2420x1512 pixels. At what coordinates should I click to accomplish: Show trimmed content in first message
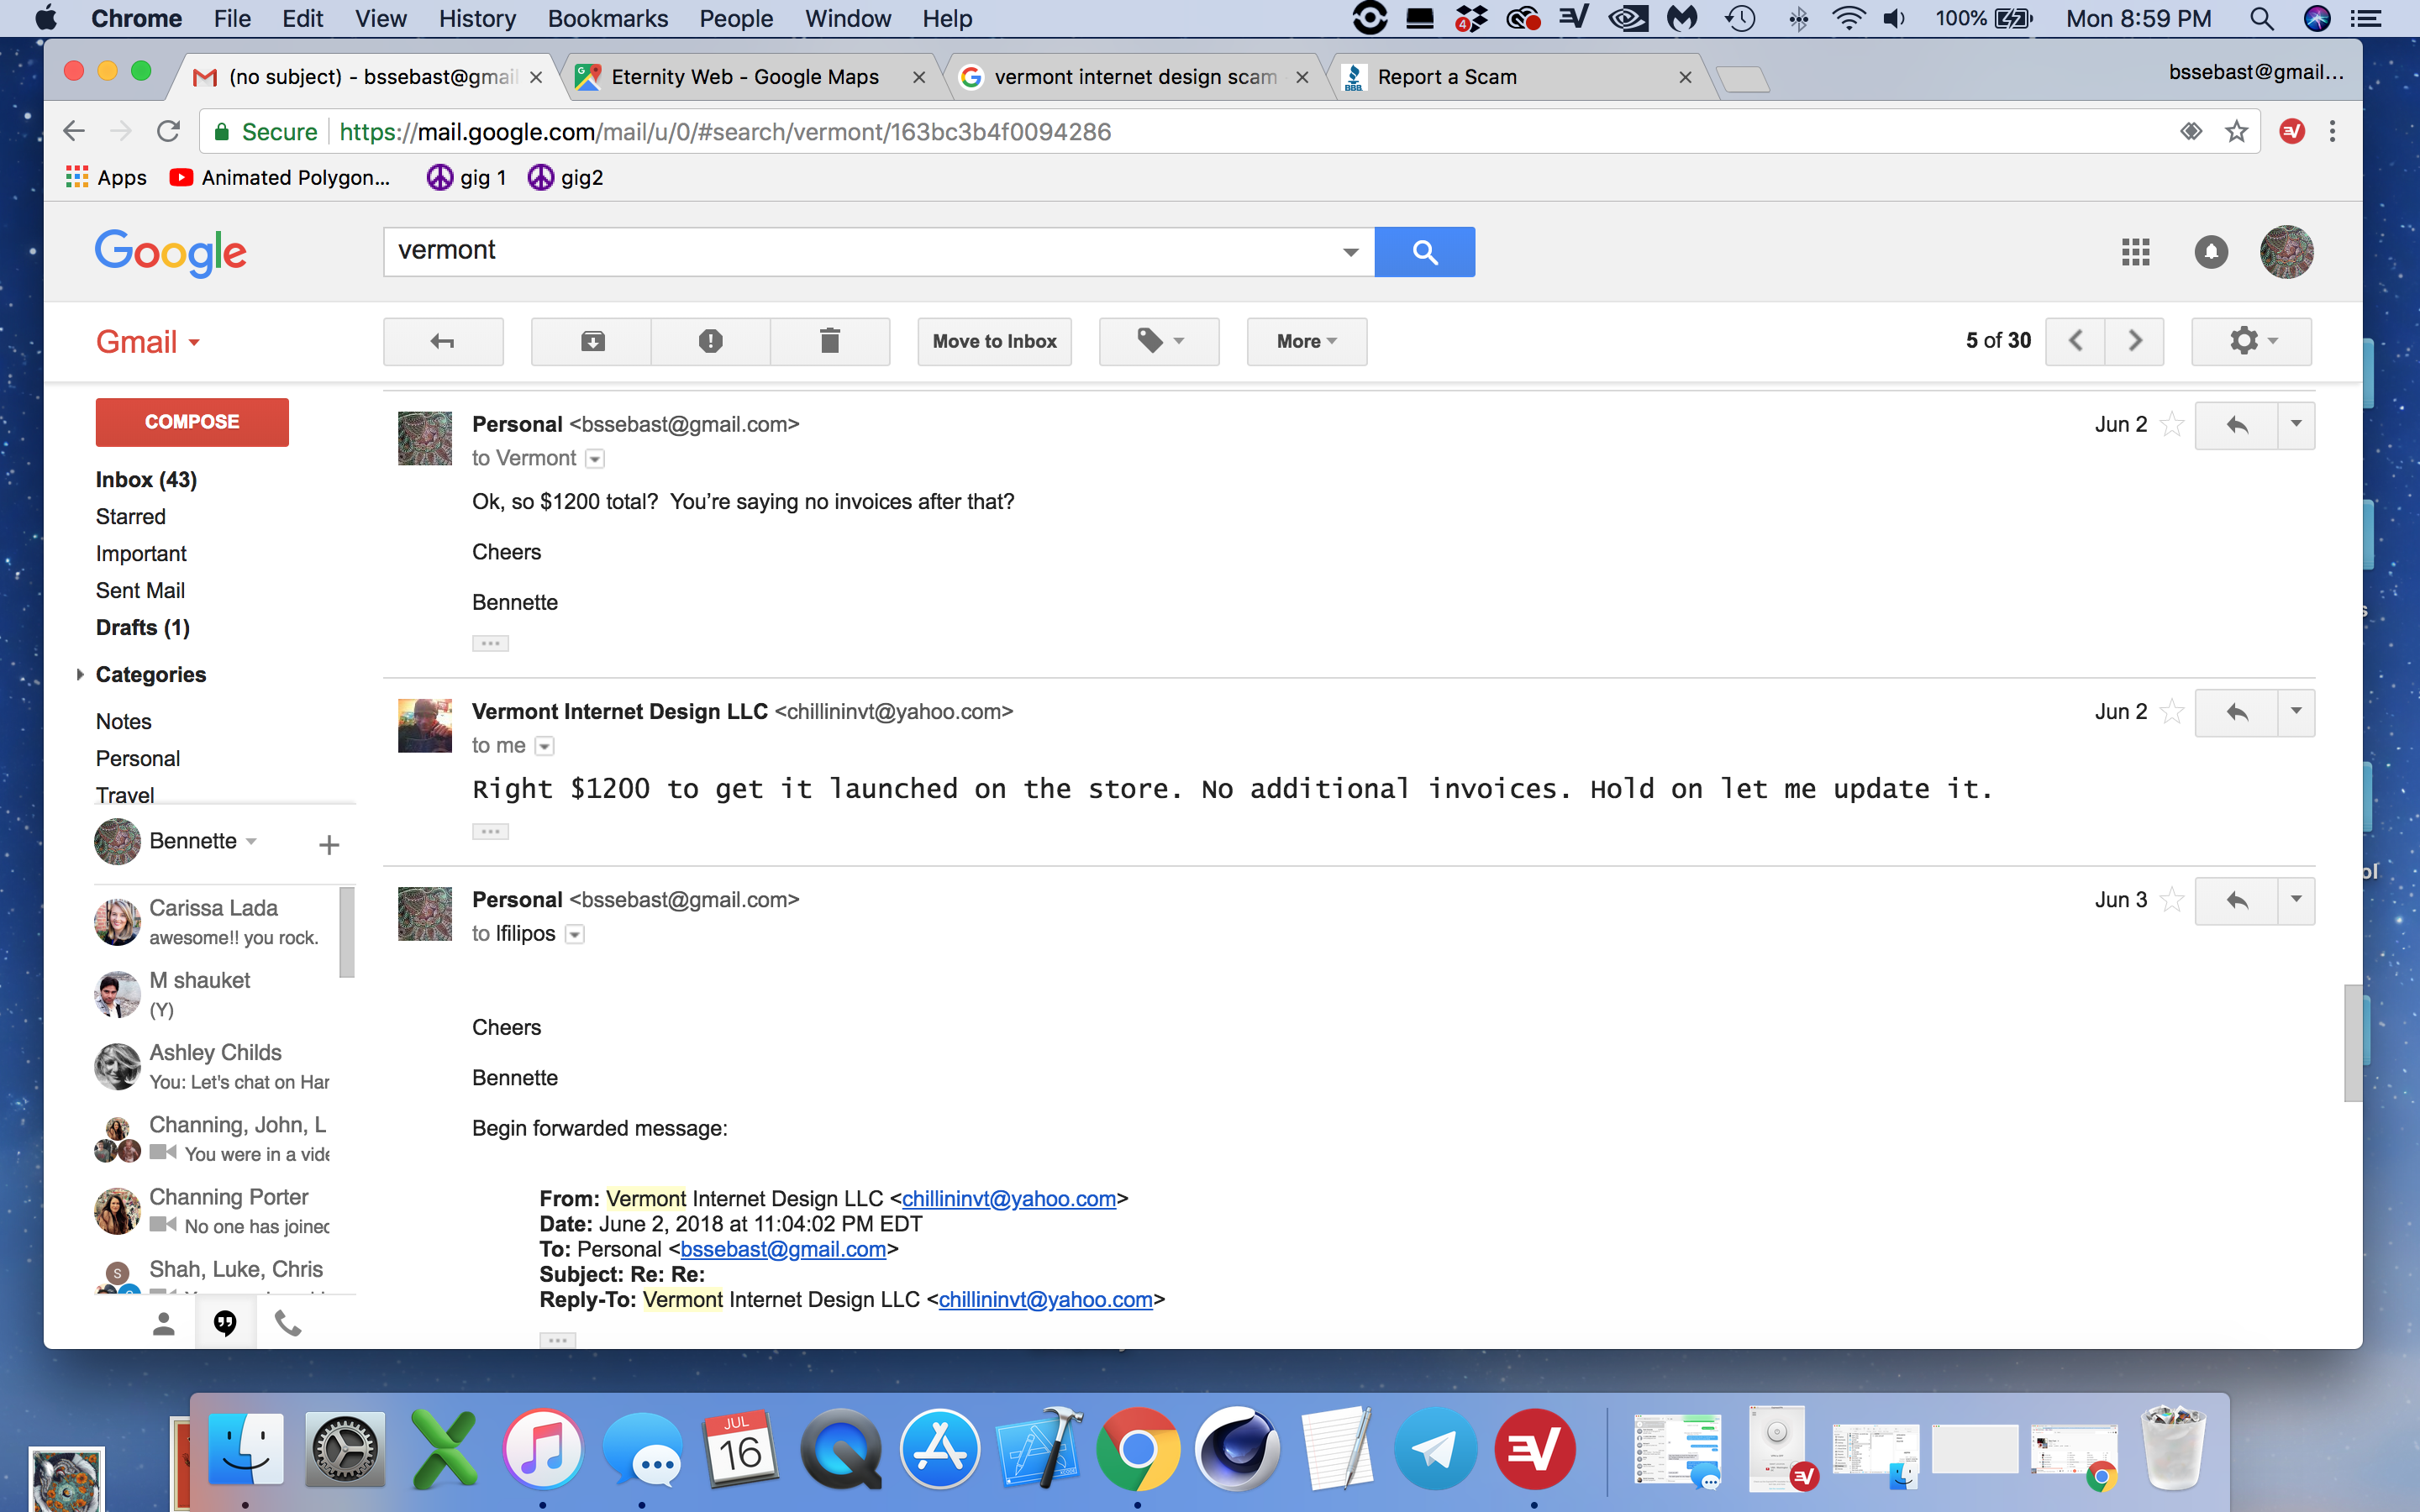[490, 643]
